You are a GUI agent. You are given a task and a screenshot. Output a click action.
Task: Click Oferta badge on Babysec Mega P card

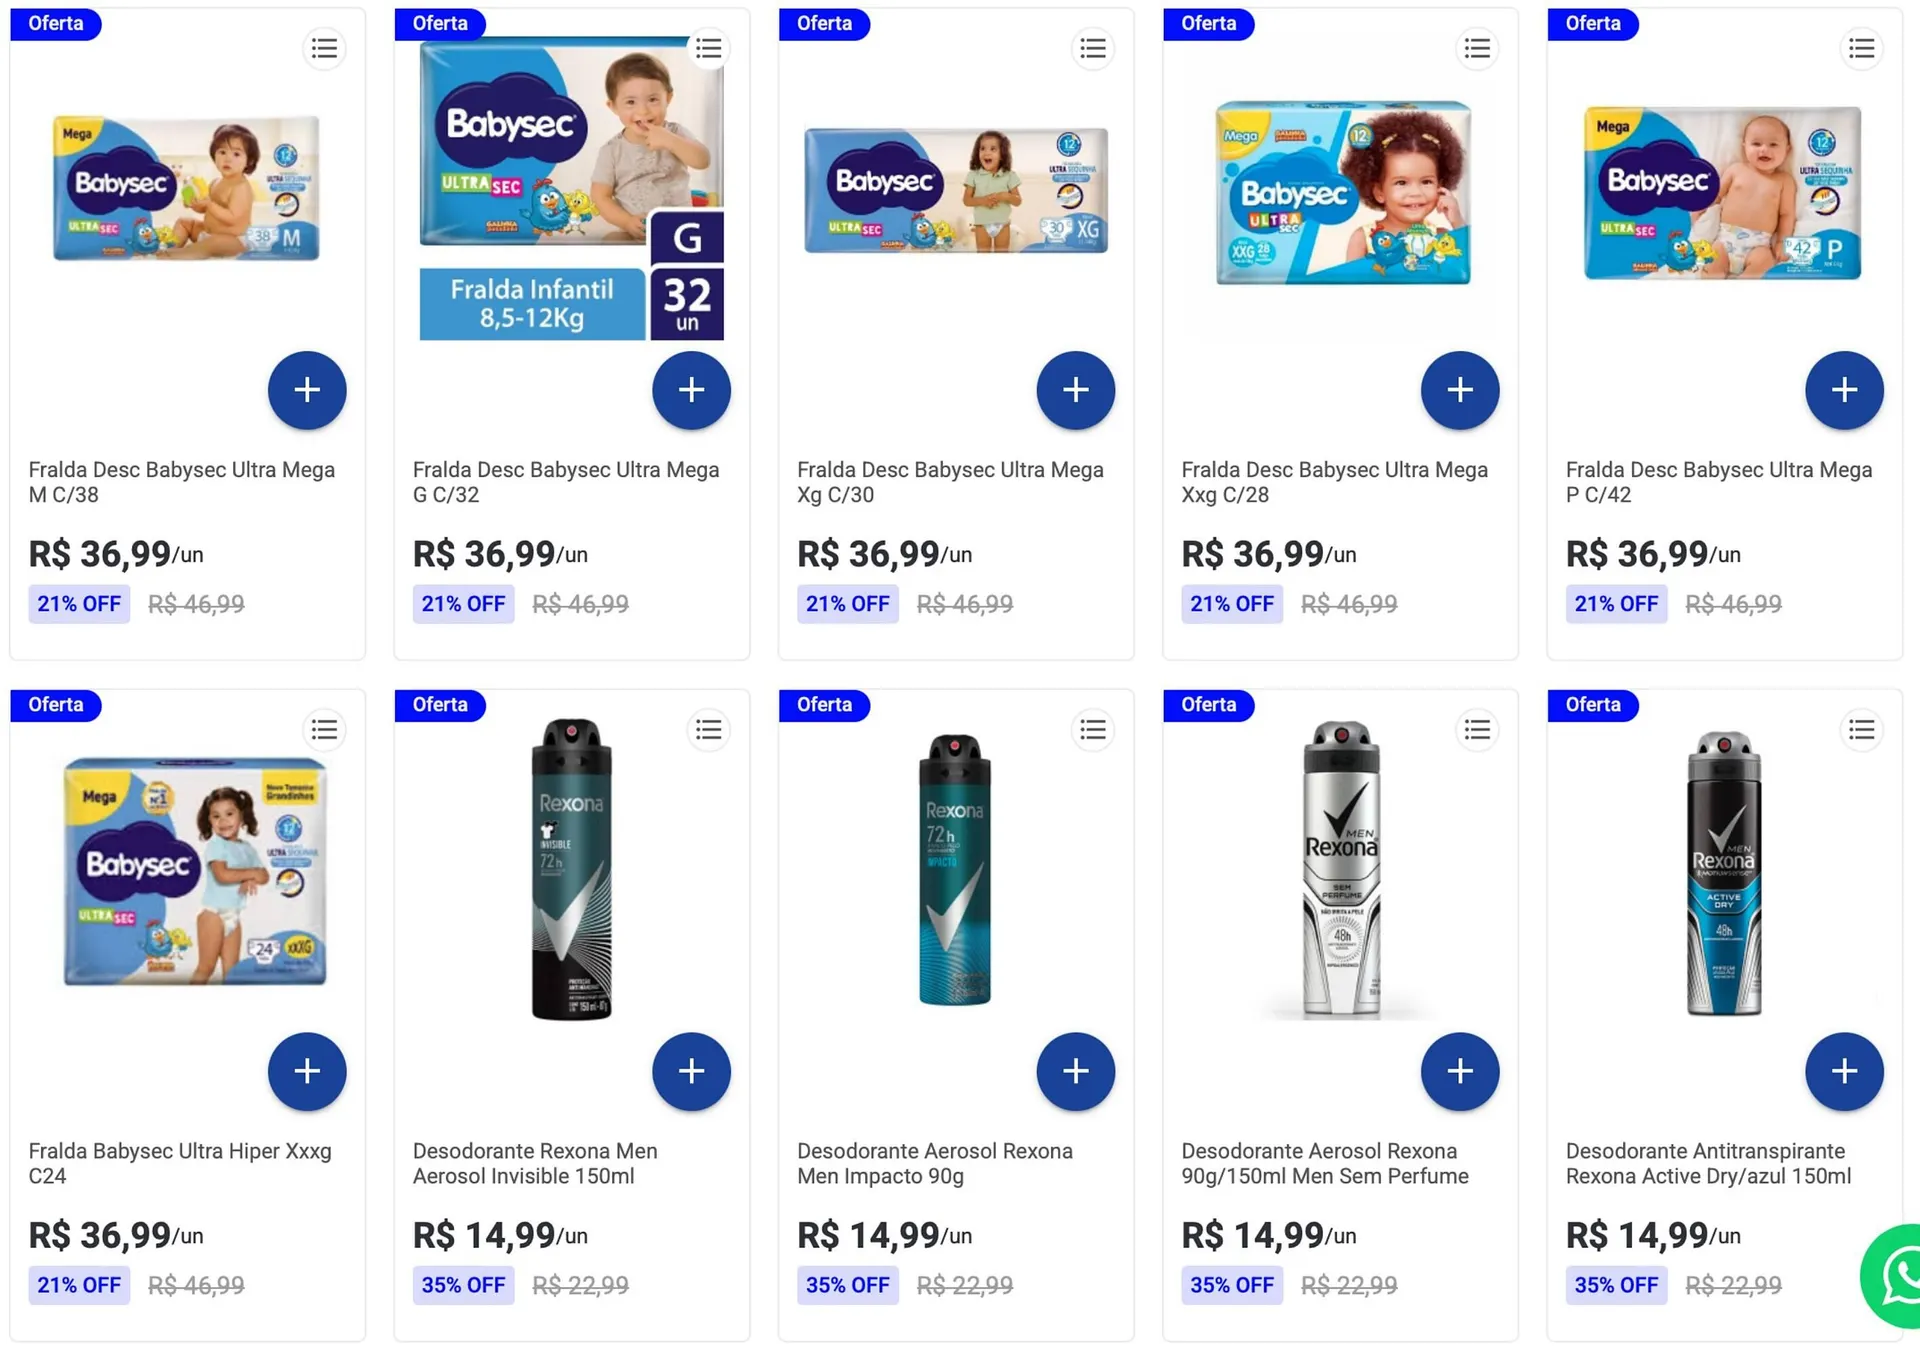tap(1592, 23)
